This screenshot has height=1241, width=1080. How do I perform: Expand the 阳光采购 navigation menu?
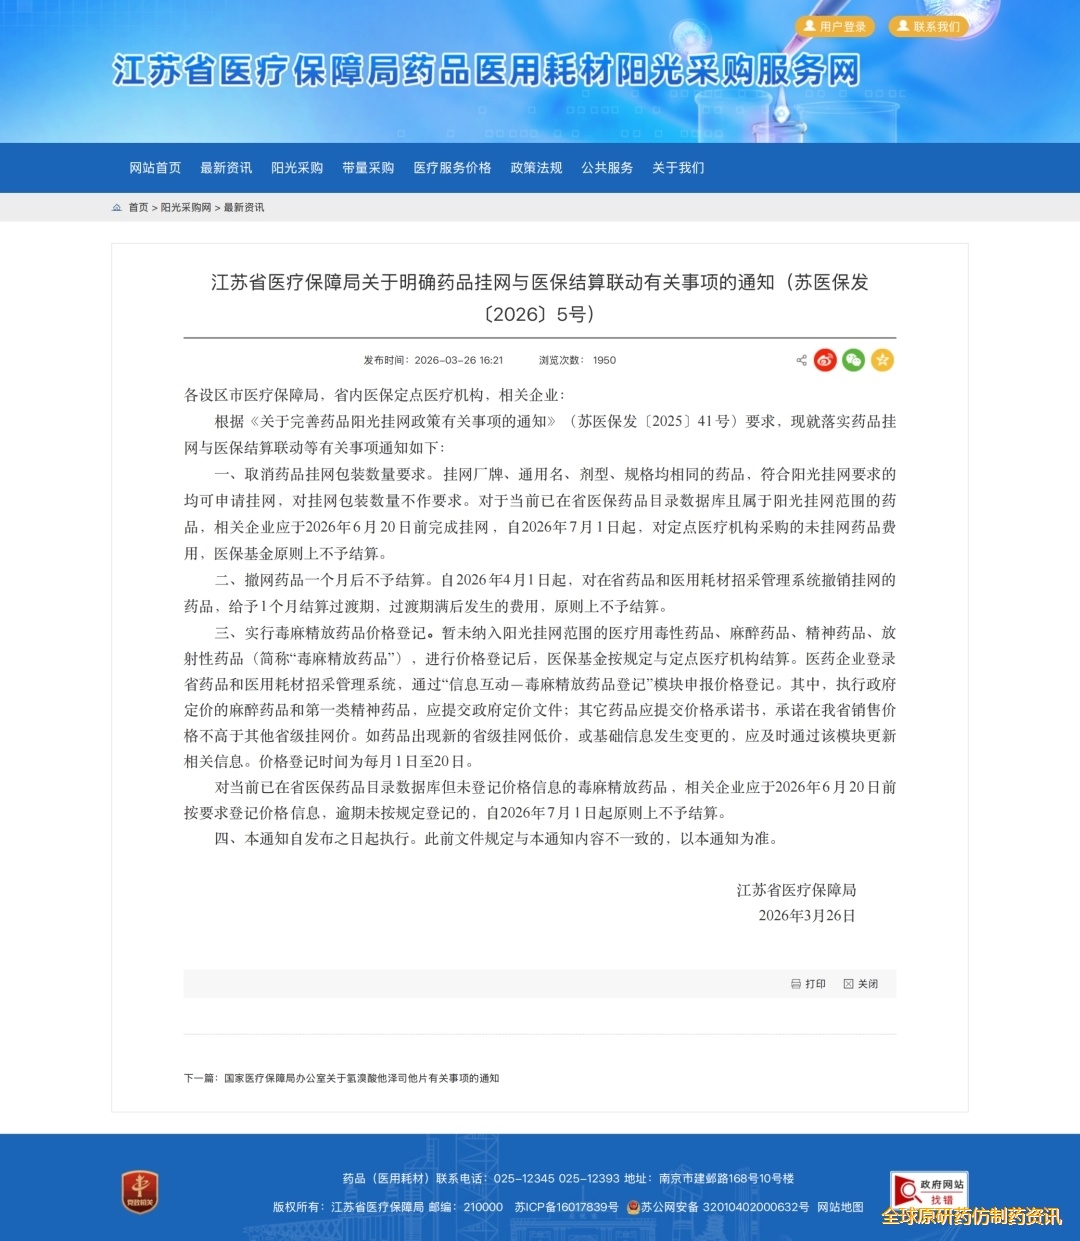click(298, 168)
